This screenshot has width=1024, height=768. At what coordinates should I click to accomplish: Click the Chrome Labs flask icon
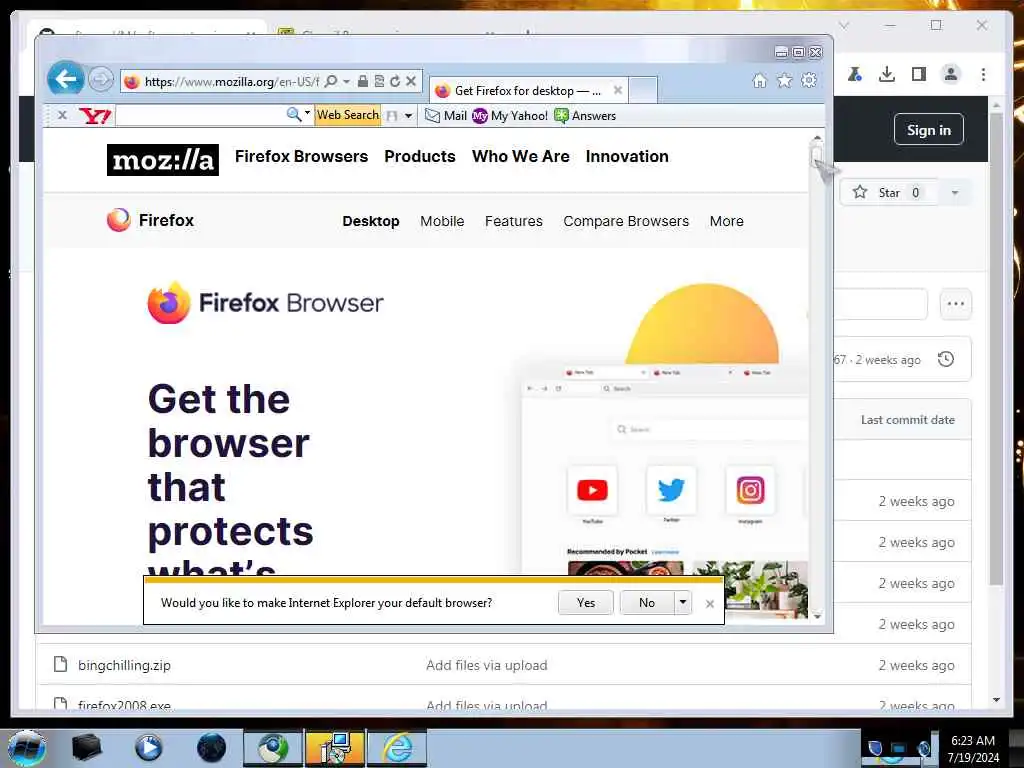pos(855,74)
